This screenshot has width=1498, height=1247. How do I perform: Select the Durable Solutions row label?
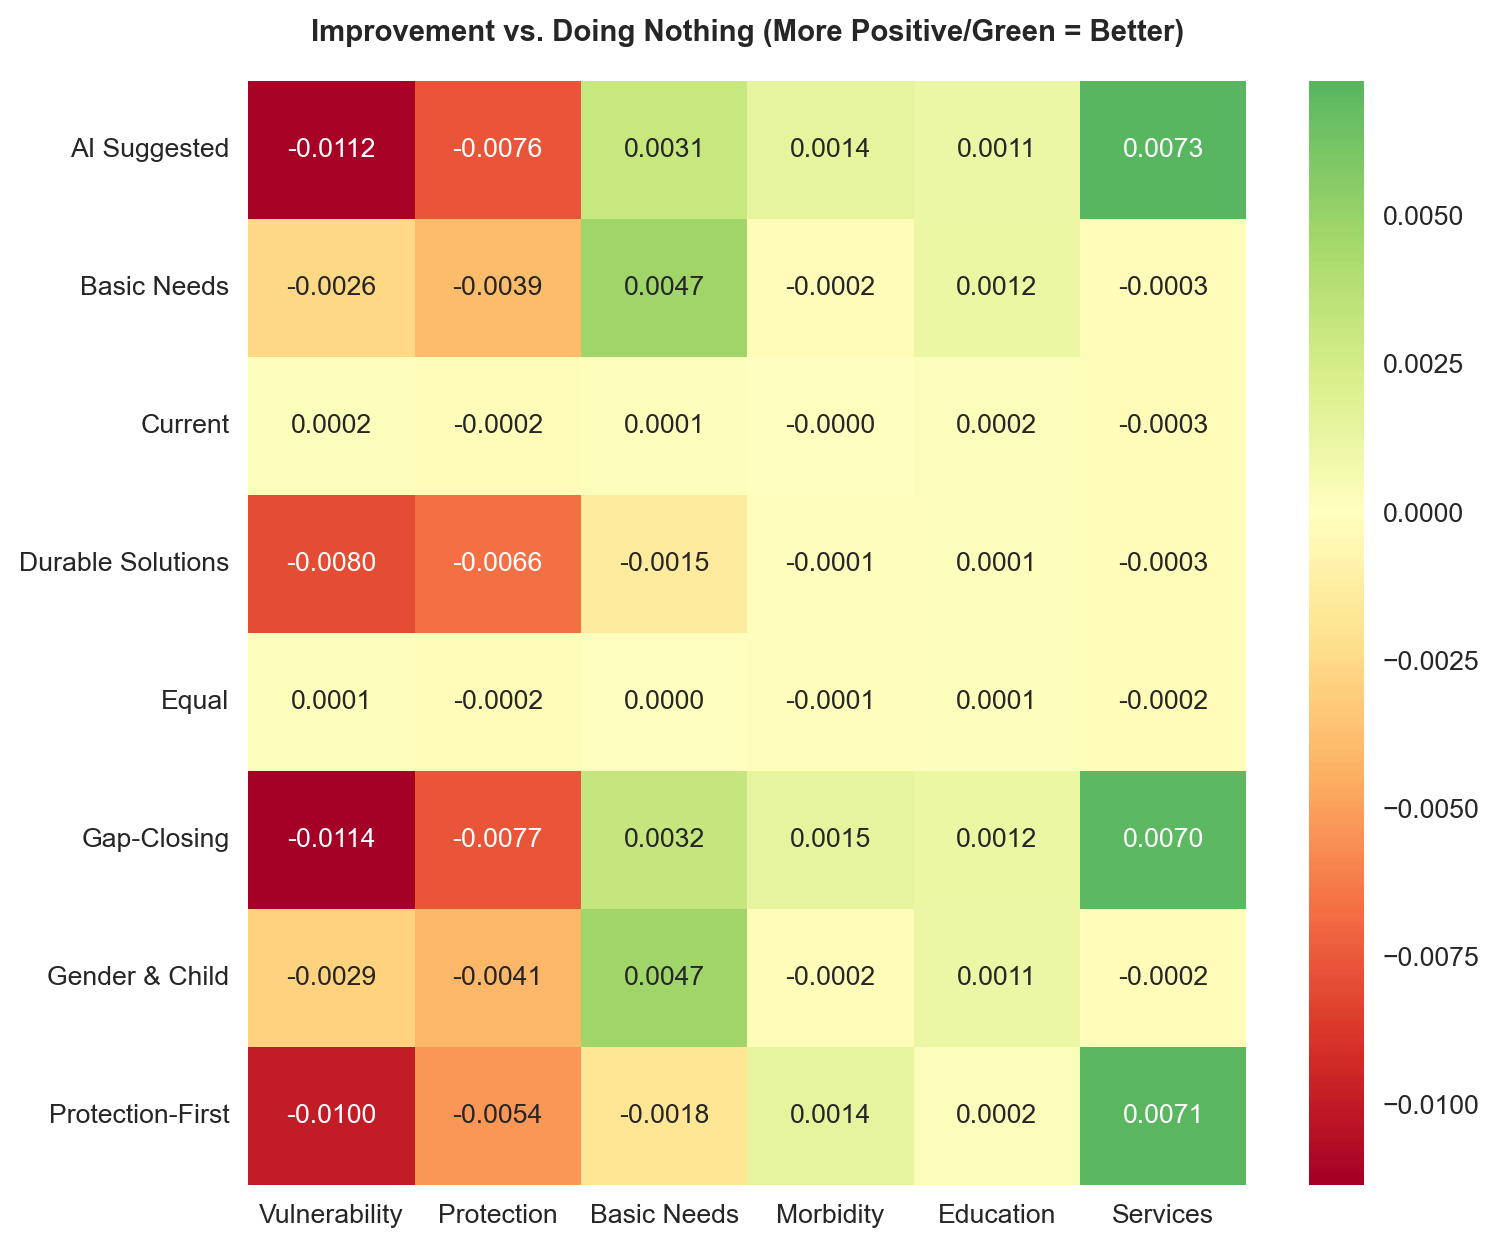click(x=125, y=562)
